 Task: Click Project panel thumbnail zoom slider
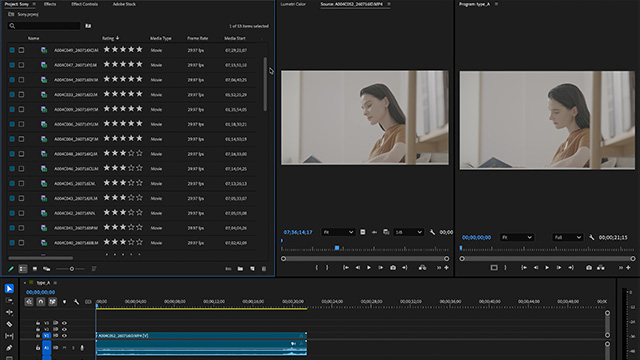click(71, 269)
